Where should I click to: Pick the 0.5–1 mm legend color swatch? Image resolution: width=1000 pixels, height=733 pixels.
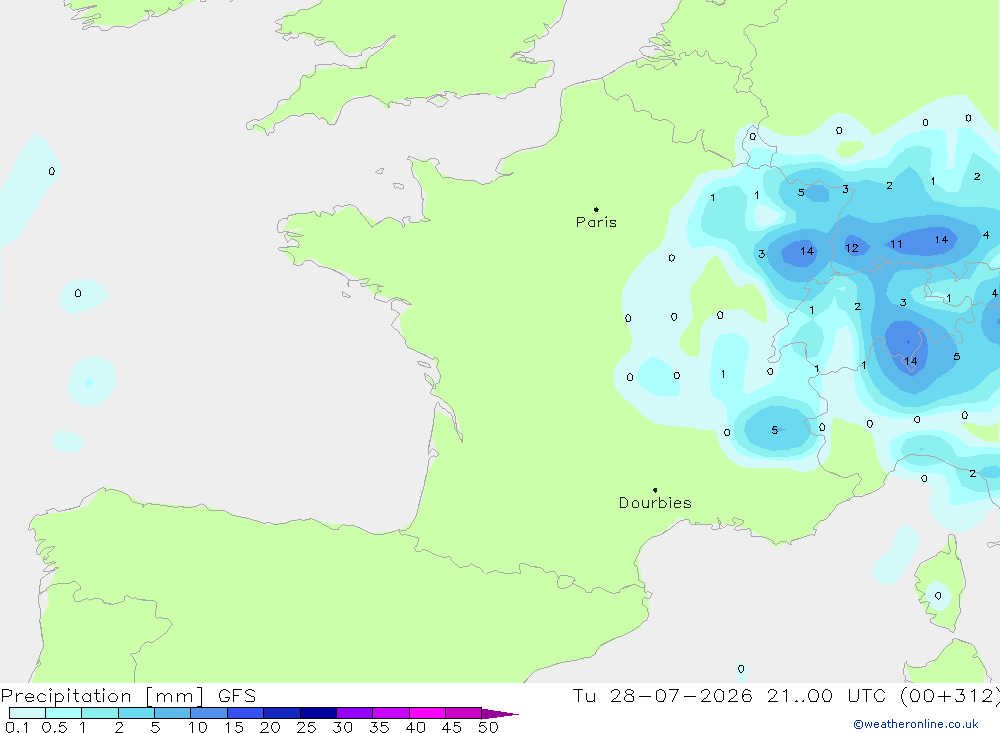tap(64, 713)
